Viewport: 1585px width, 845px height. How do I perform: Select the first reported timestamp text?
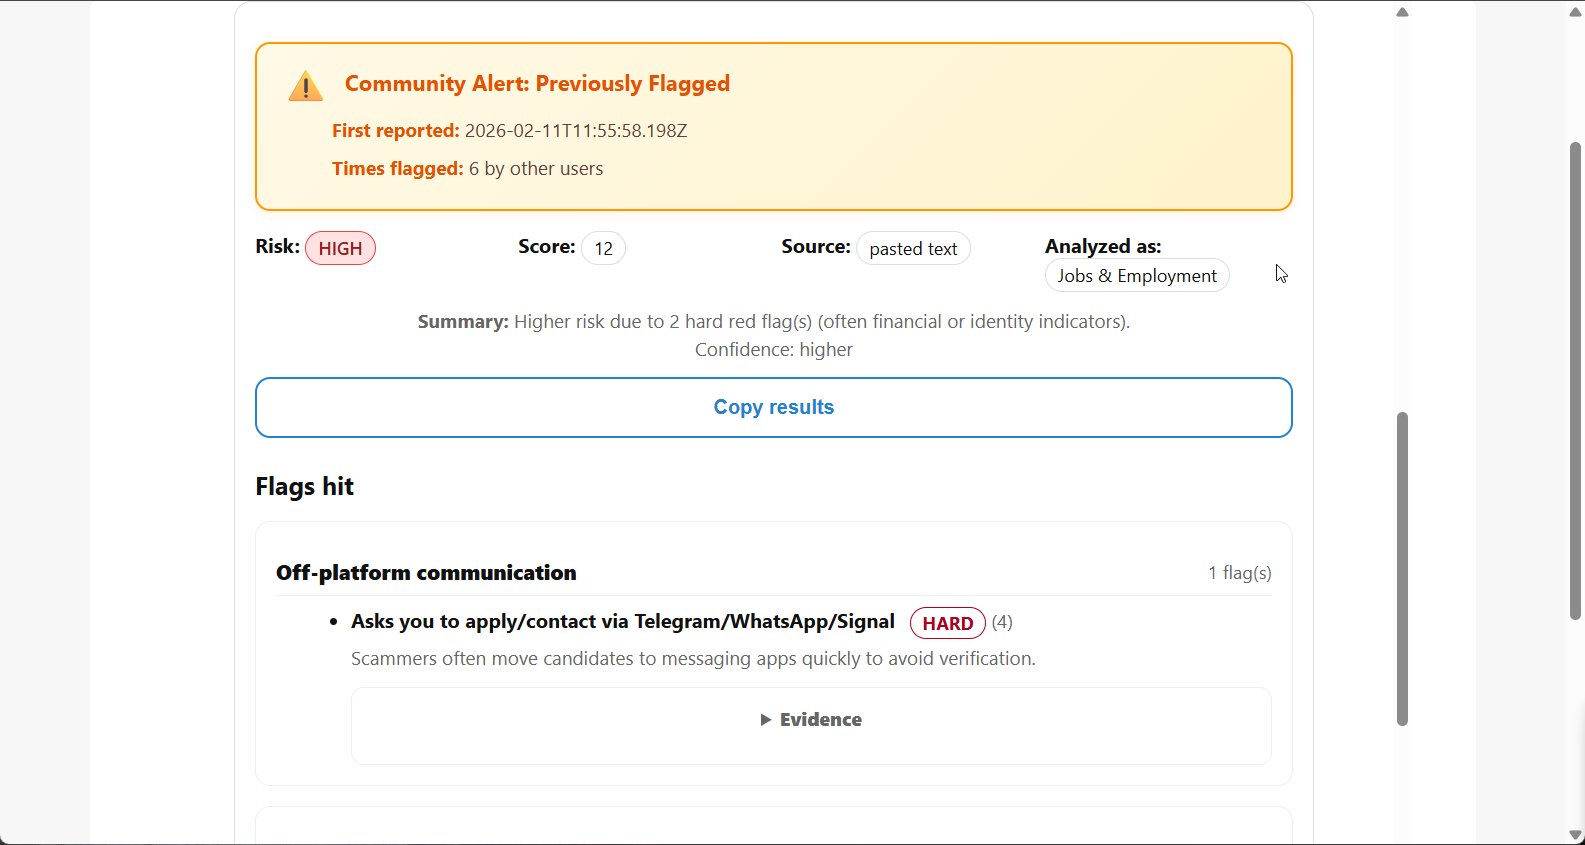pyautogui.click(x=576, y=131)
